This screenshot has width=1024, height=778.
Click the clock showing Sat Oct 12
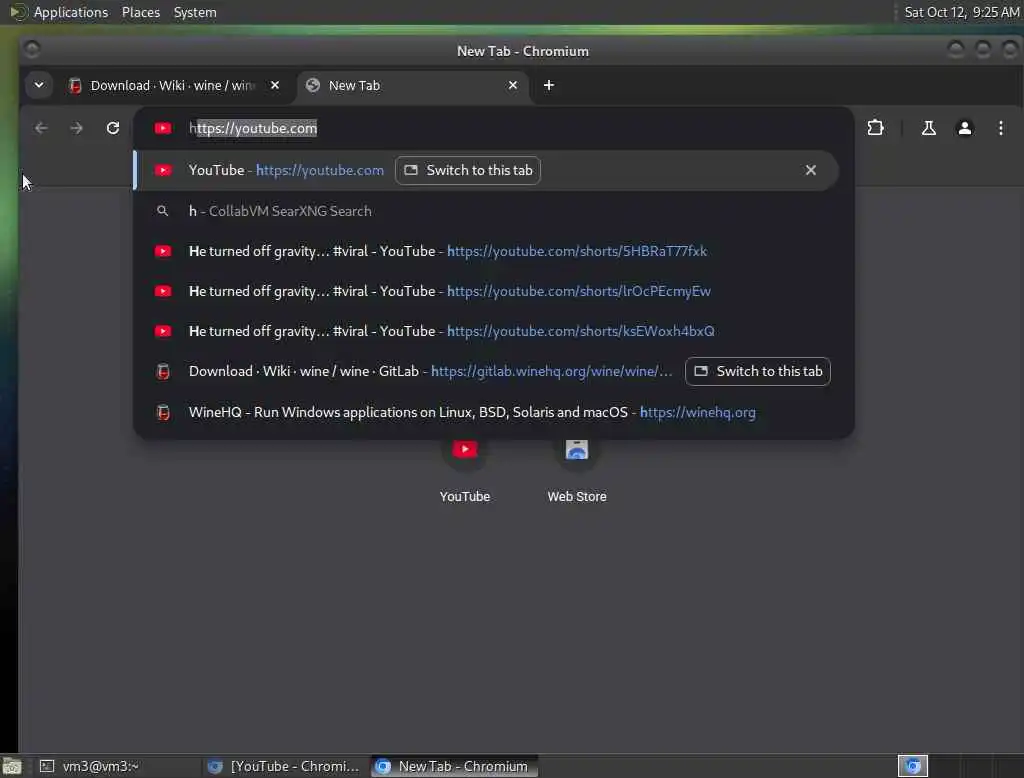(x=961, y=12)
